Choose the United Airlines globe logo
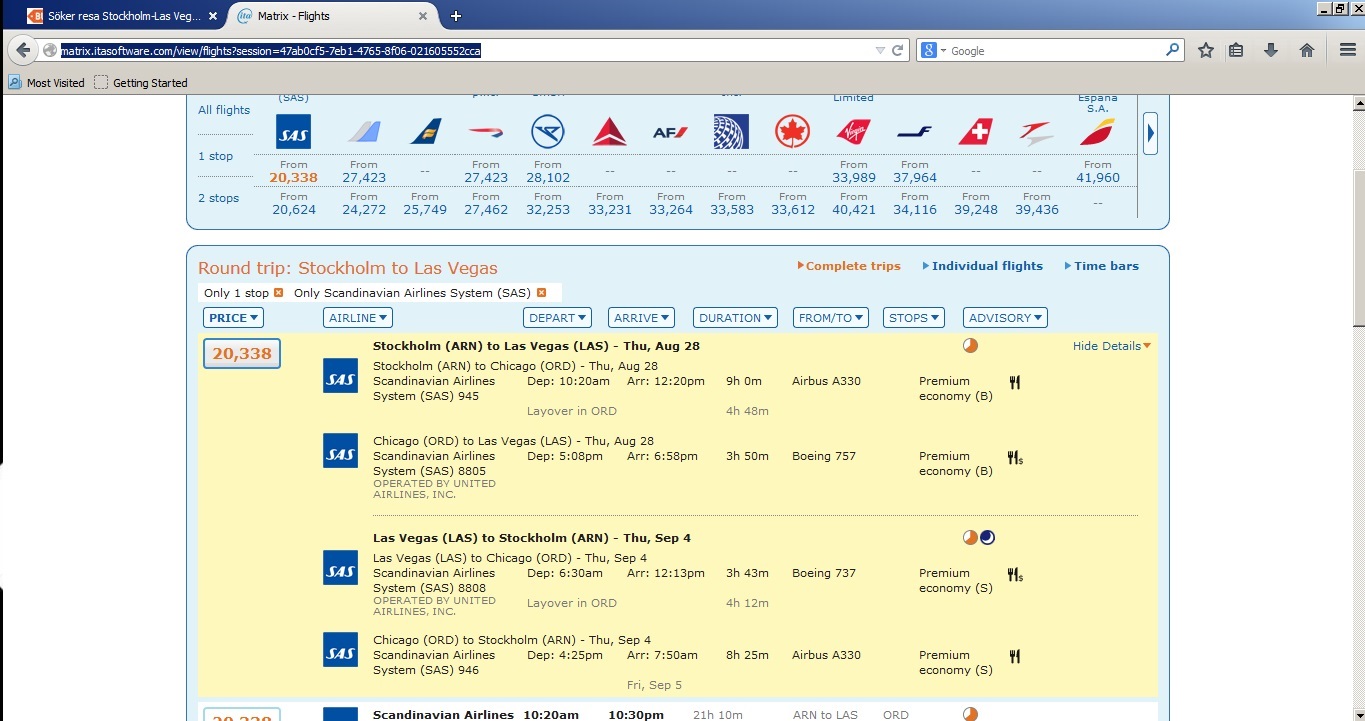 tap(731, 131)
